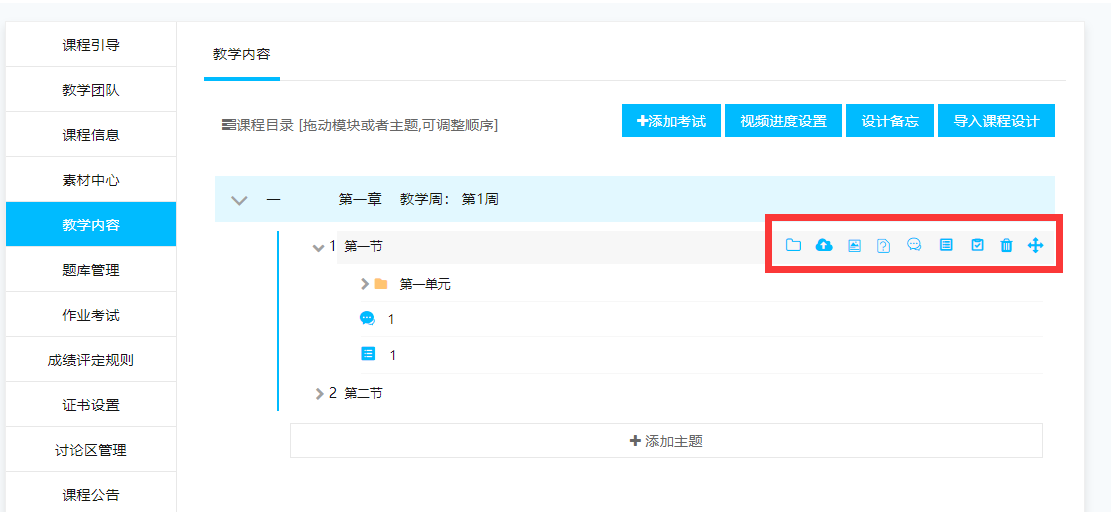Viewport: 1111px width, 512px height.
Task: Open 题库管理 in the sidebar
Action: 91,270
